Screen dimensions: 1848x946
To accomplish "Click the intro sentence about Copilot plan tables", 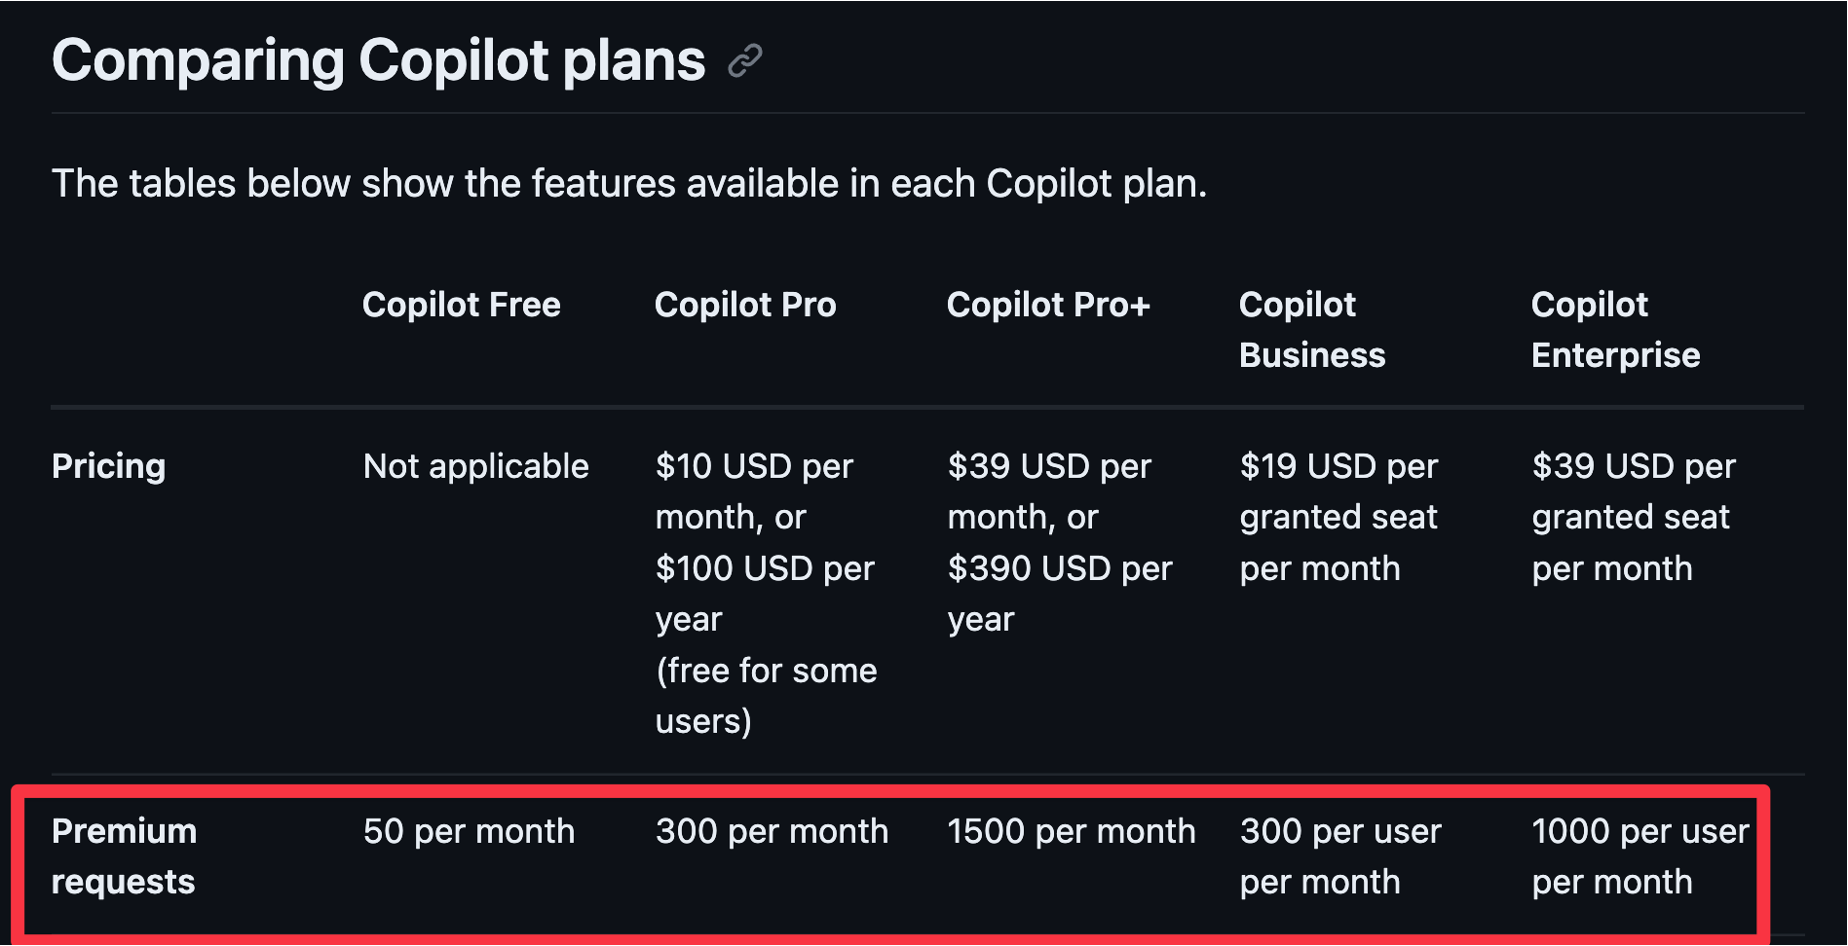I will pos(629,184).
